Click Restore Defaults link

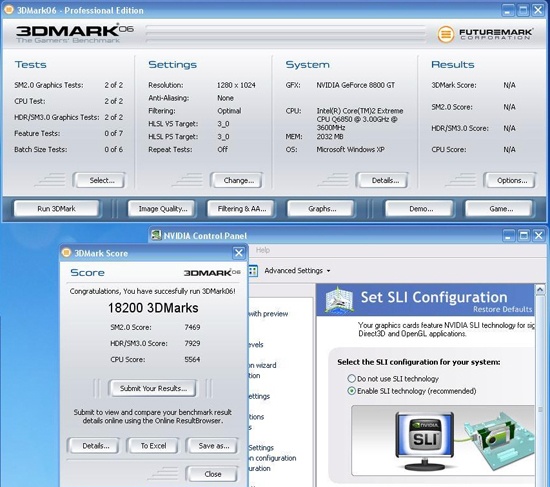coord(502,309)
